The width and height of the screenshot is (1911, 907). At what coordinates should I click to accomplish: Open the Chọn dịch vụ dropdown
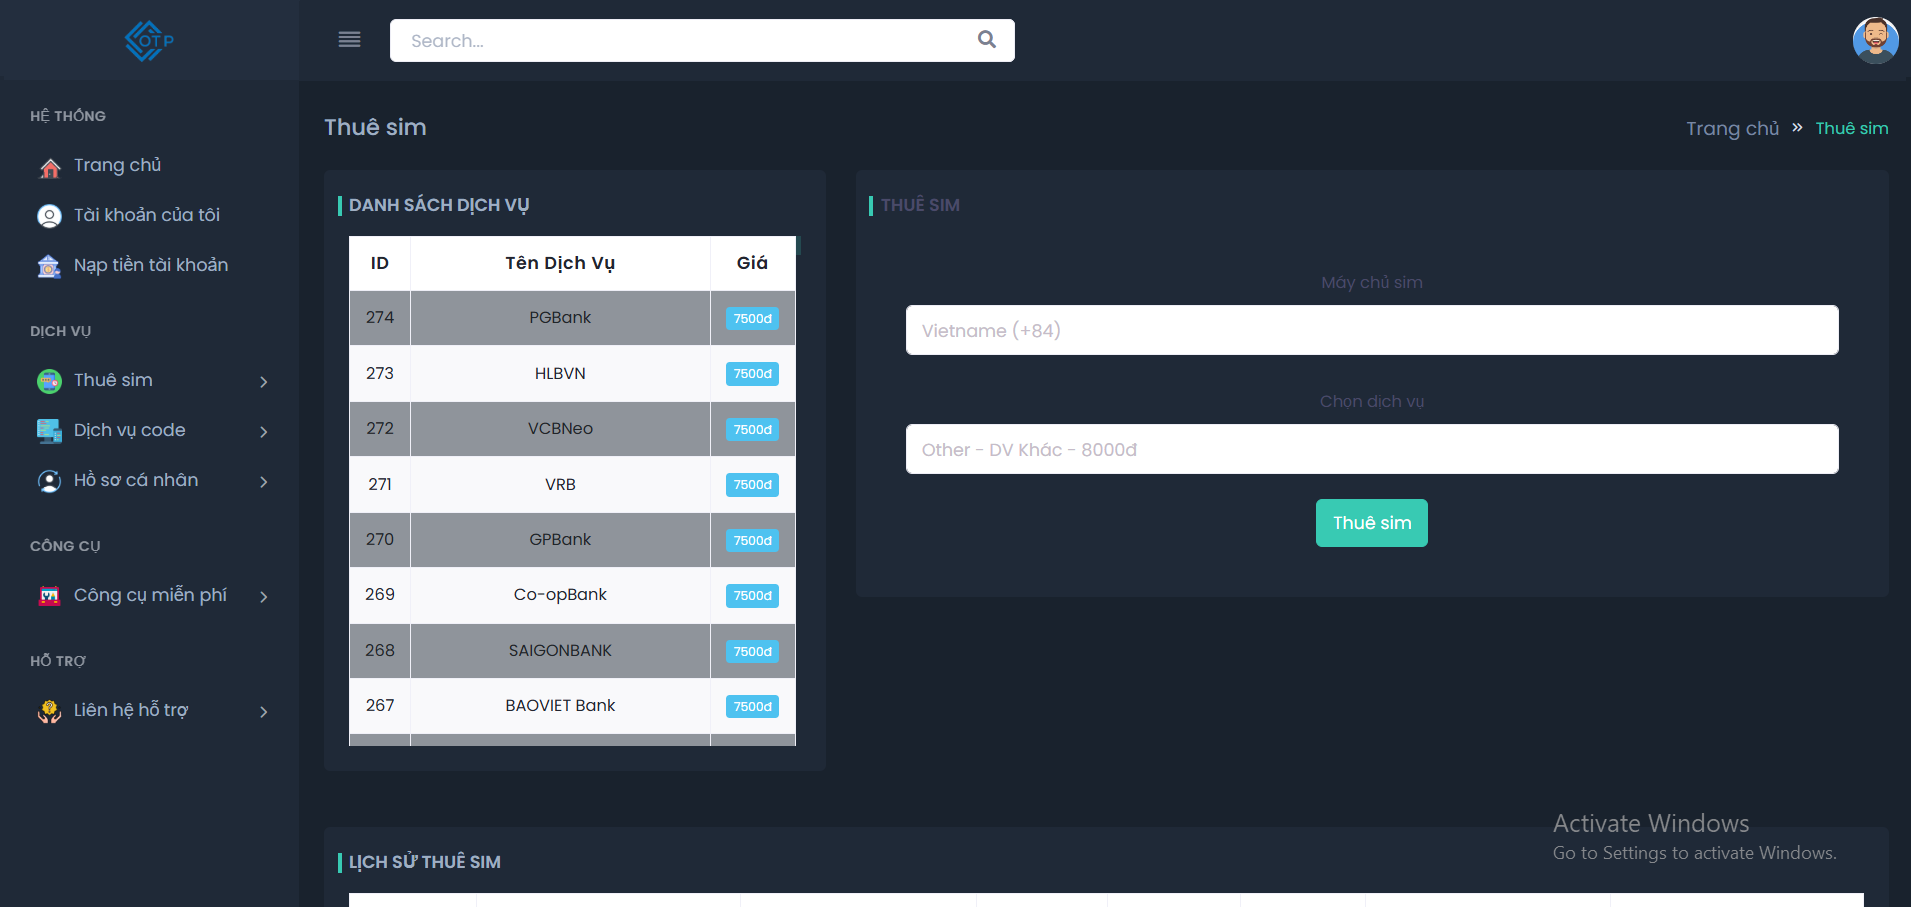[x=1371, y=449]
